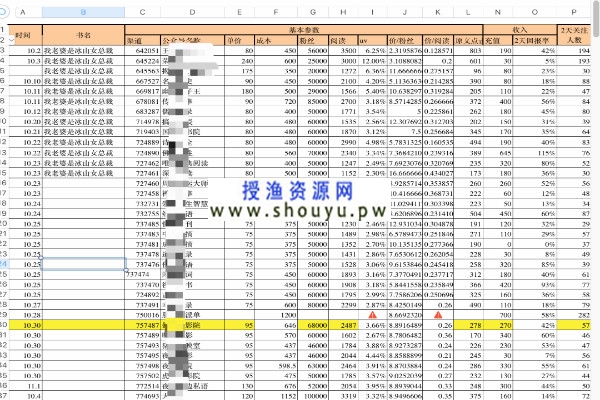The width and height of the screenshot is (600, 400).
Task: Click channel cell 645224
Action: pos(142,61)
